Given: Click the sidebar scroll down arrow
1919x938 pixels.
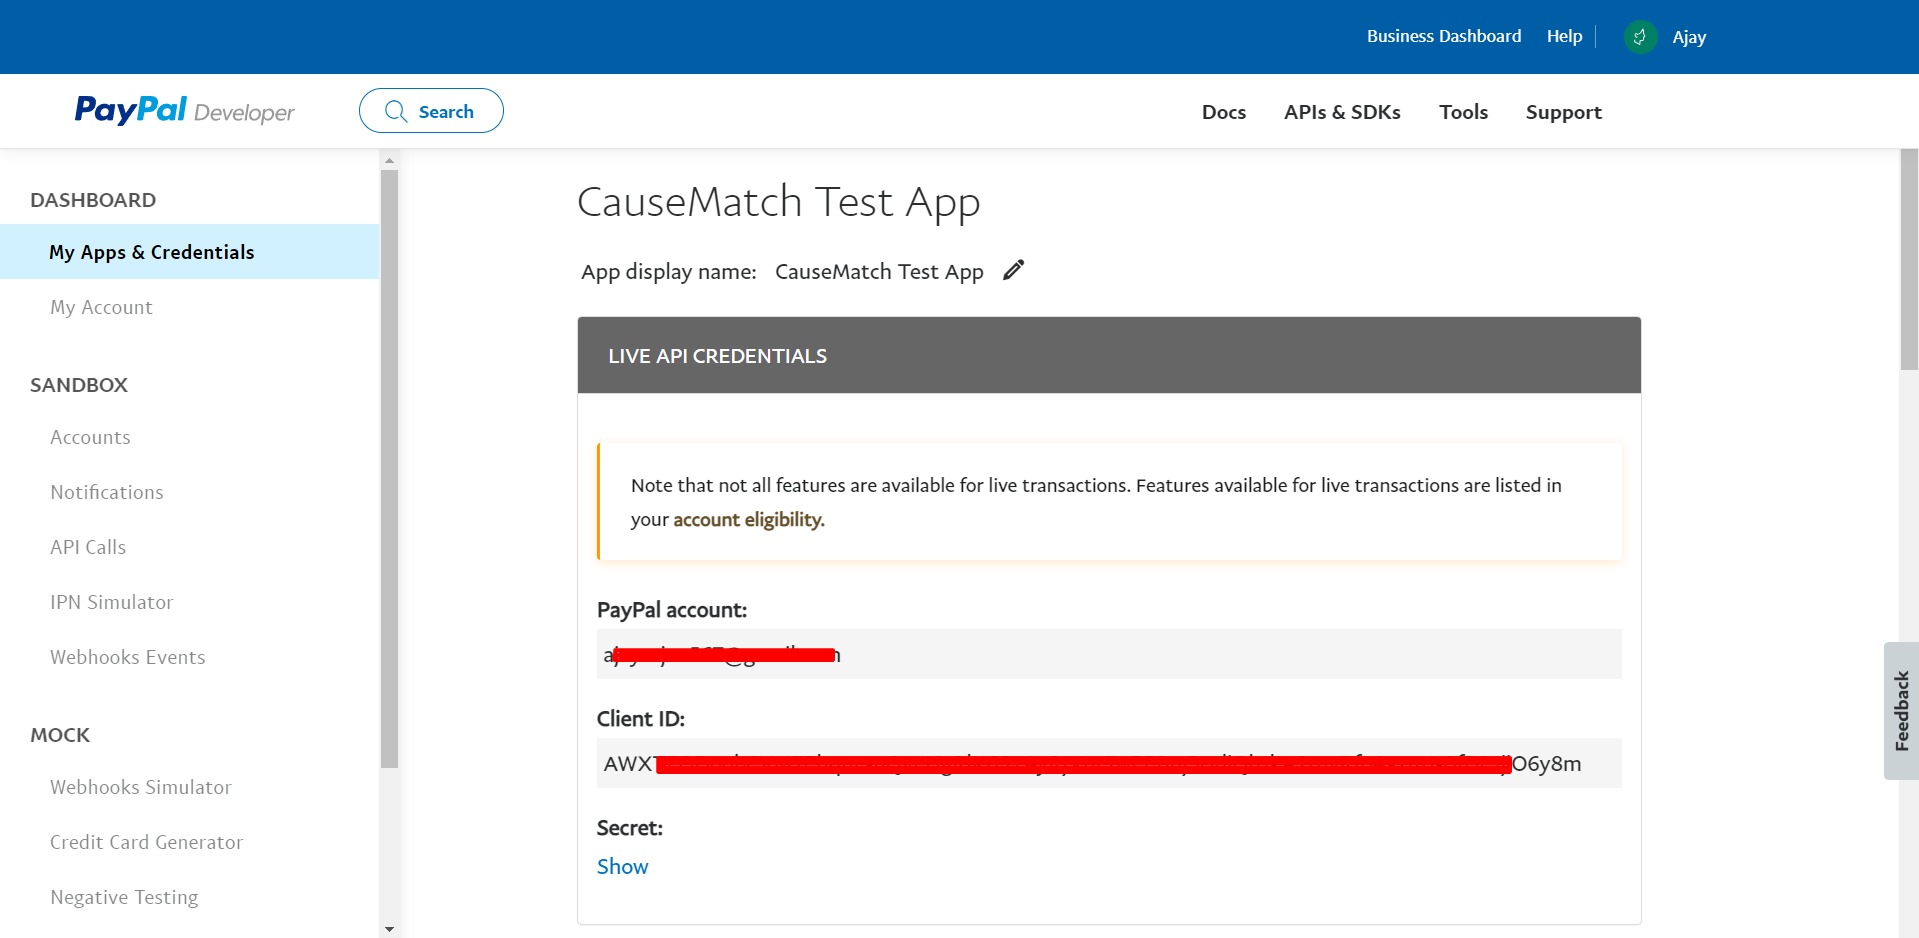Looking at the screenshot, I should 389,929.
